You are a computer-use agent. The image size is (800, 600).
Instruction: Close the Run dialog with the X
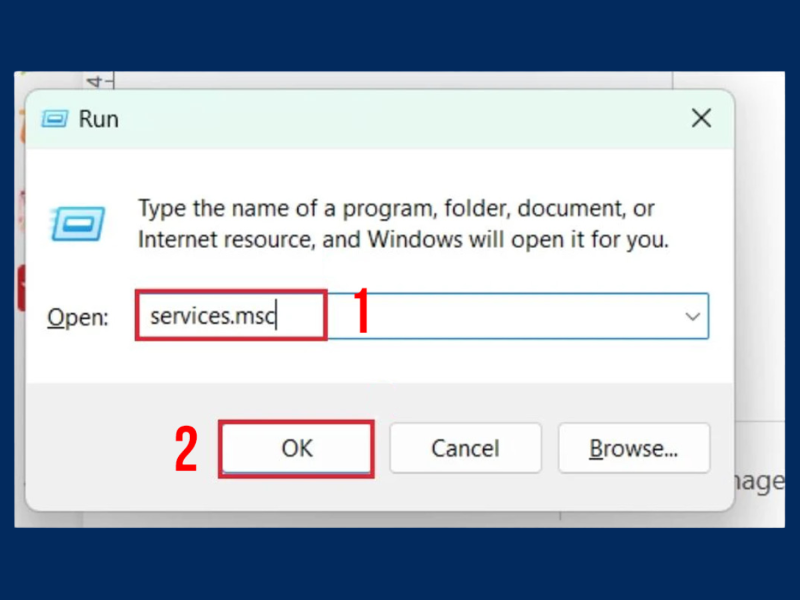point(701,118)
